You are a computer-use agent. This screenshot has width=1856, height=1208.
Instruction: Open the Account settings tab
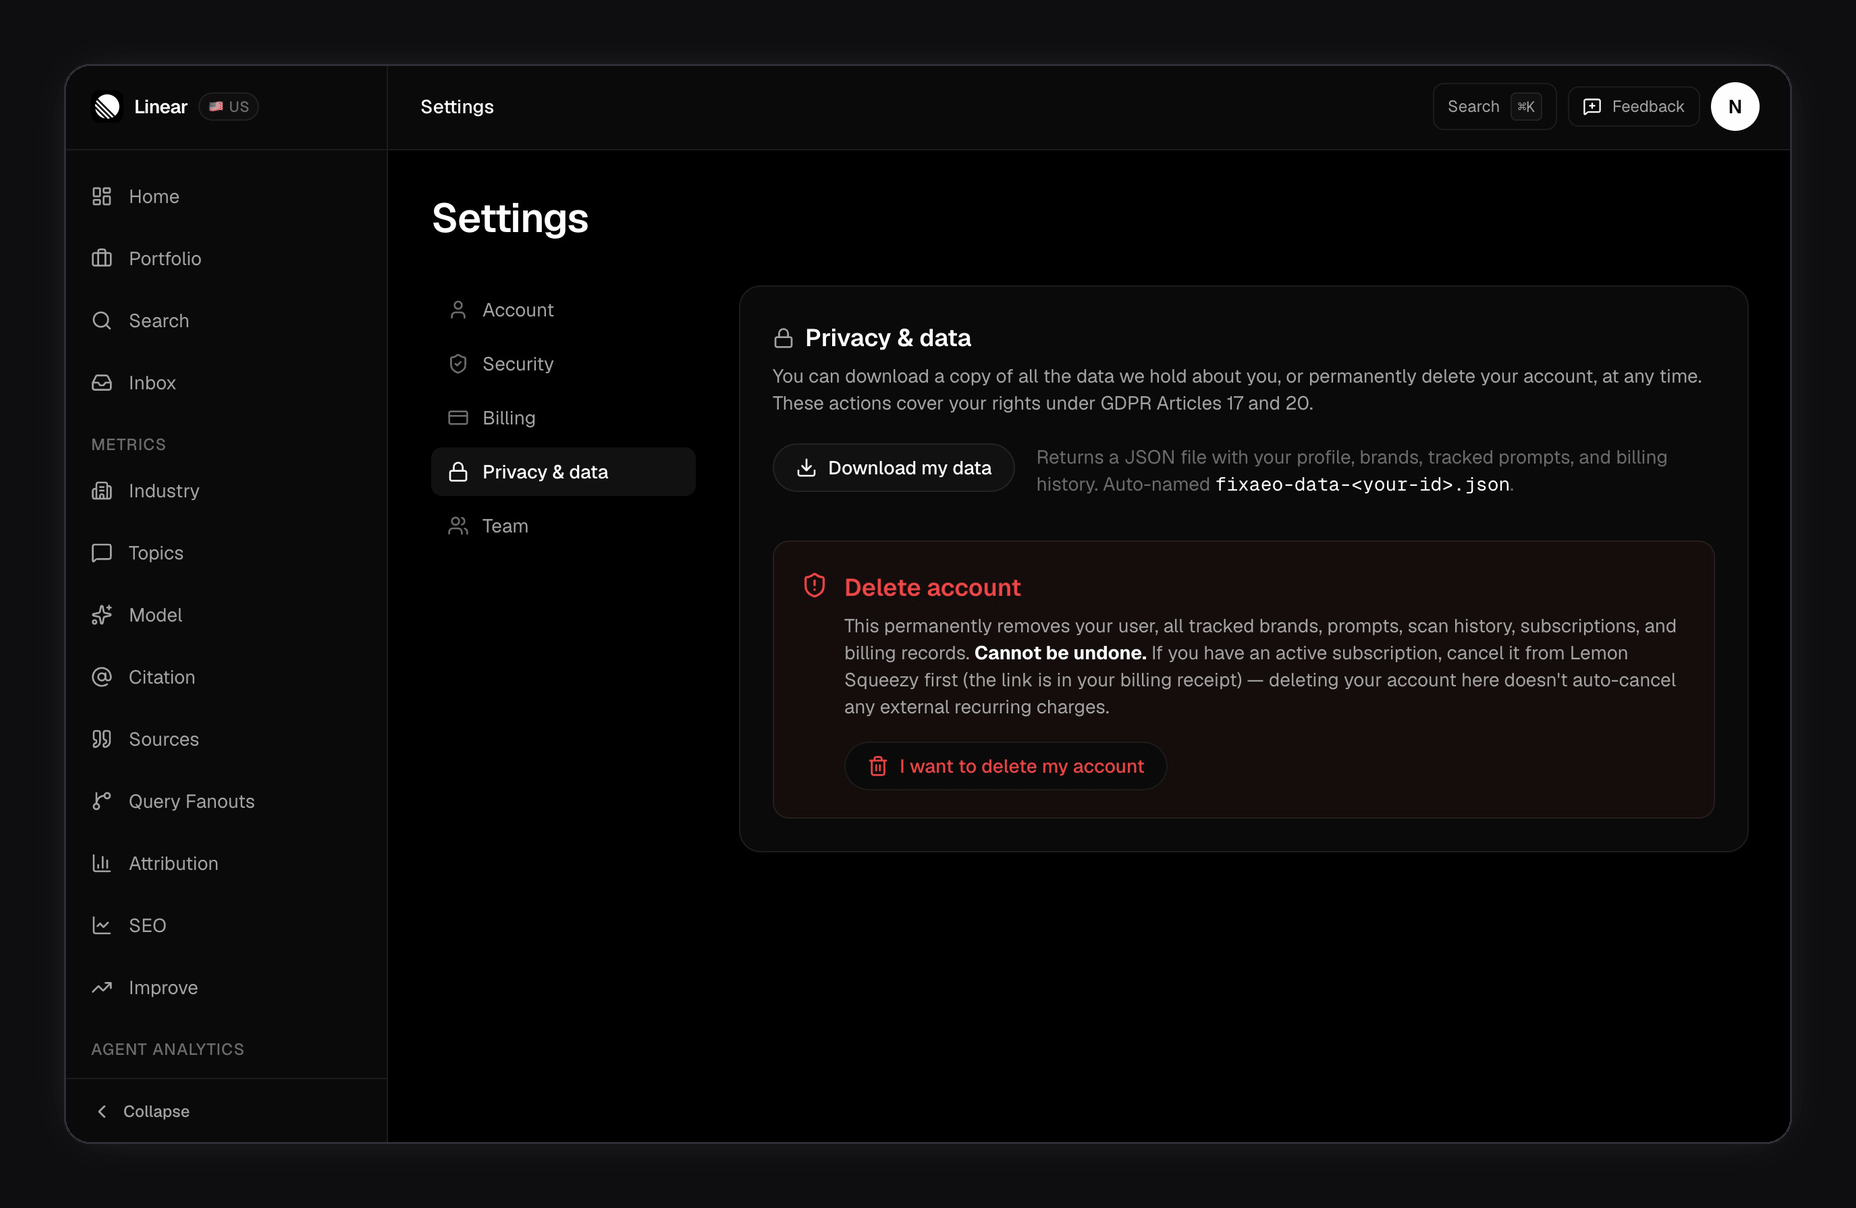tap(563, 310)
